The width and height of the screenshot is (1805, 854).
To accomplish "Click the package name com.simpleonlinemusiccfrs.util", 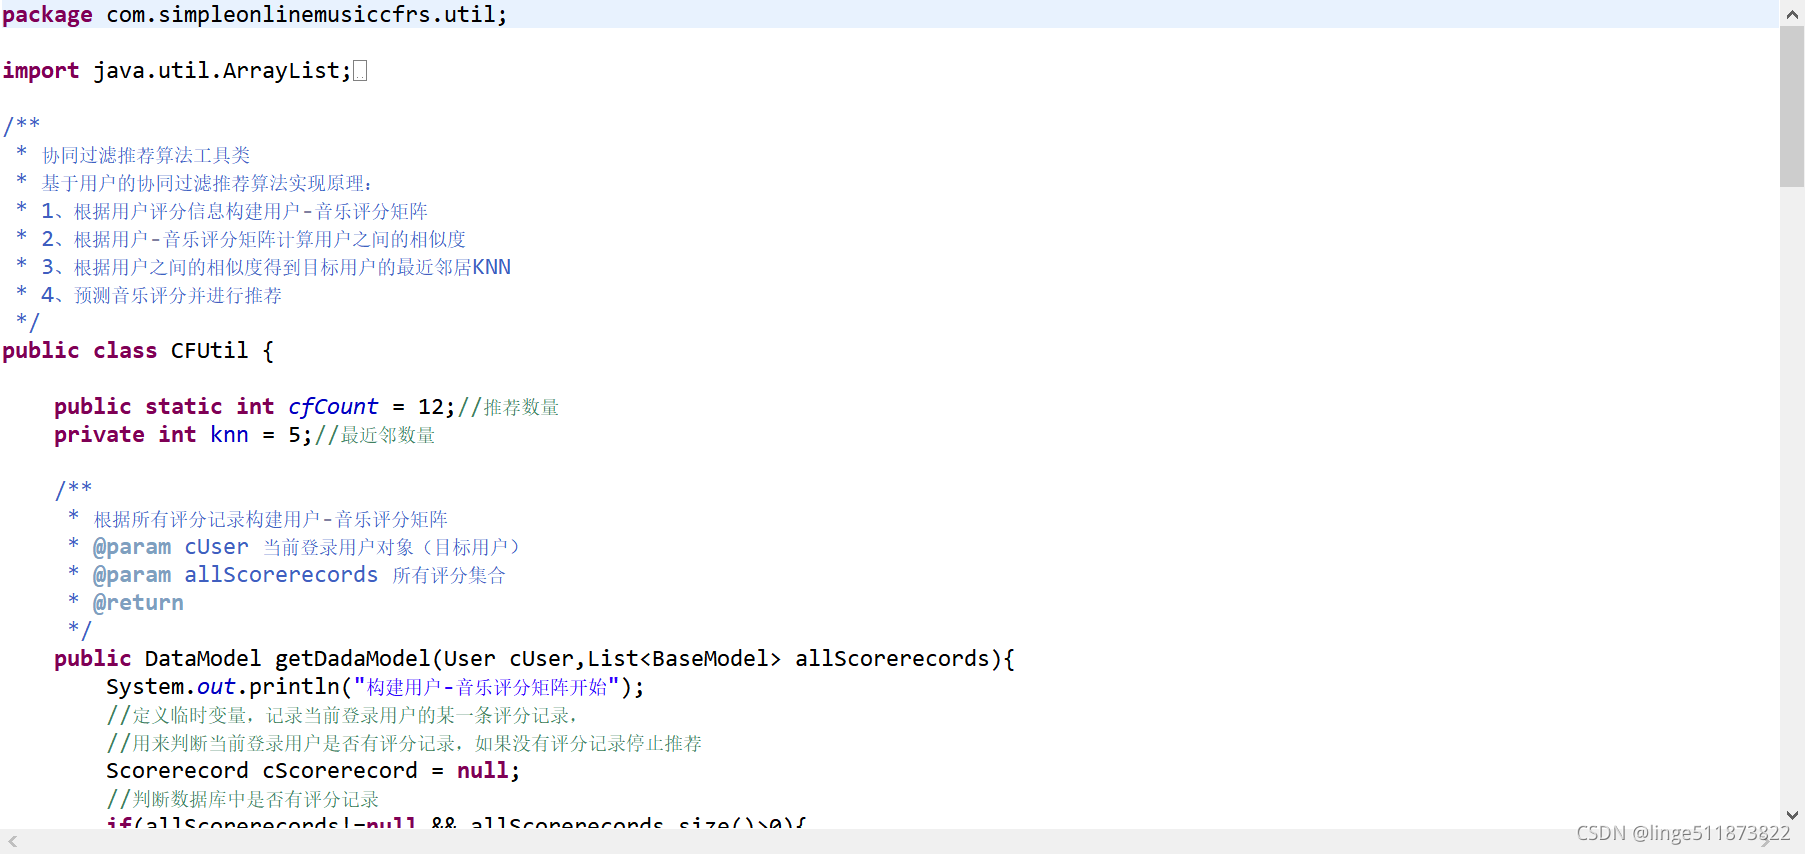I will (302, 15).
